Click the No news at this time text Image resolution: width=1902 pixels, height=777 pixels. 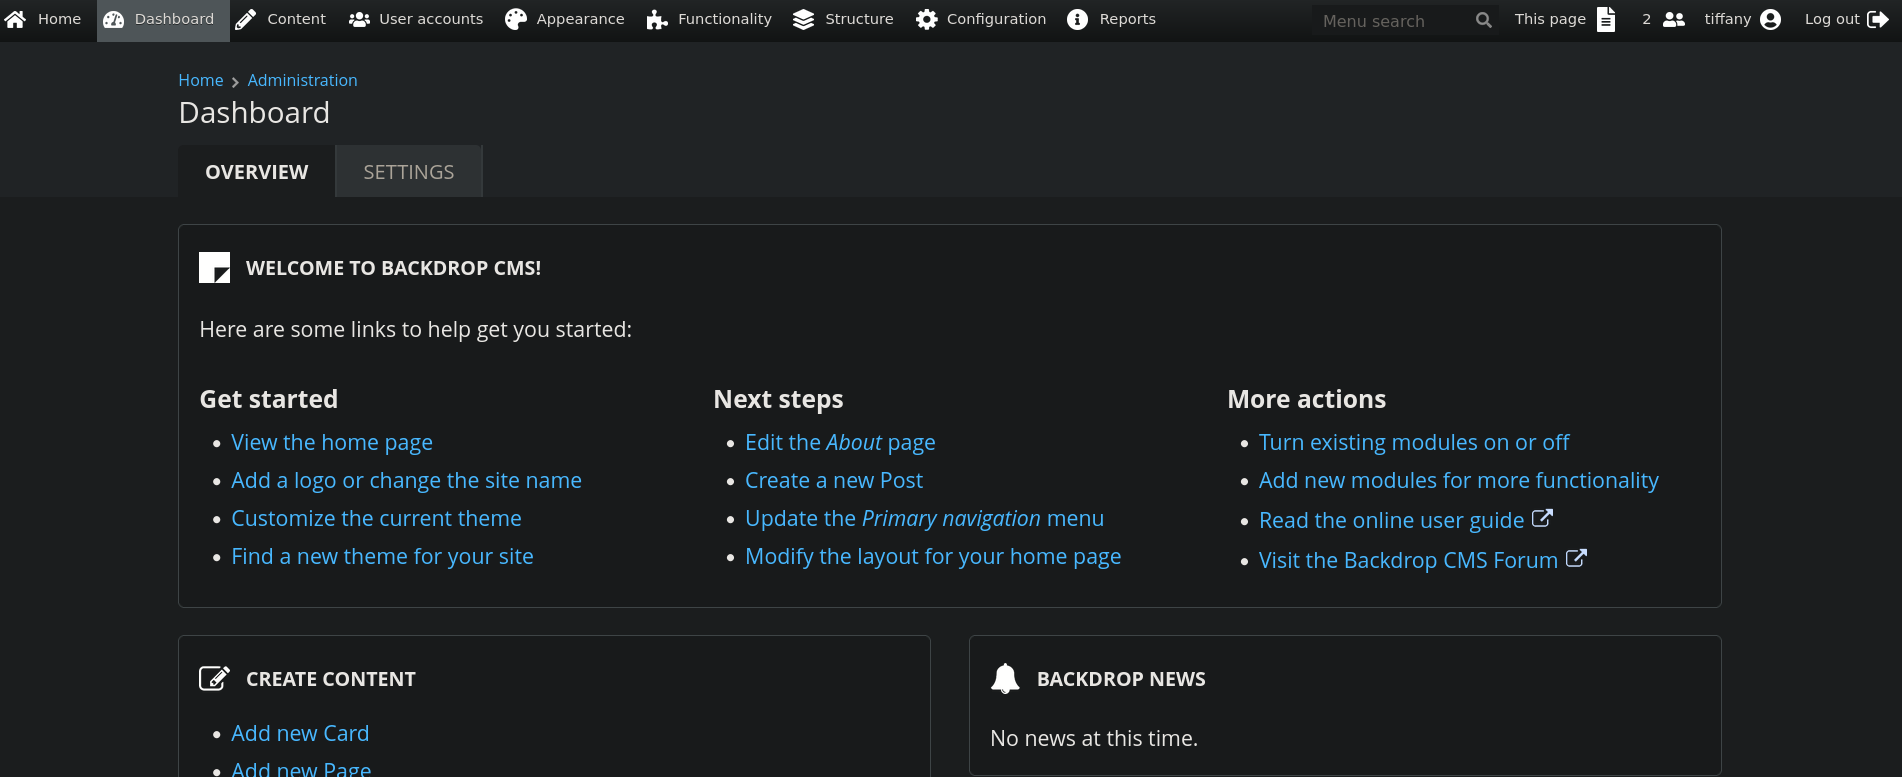click(x=1093, y=738)
